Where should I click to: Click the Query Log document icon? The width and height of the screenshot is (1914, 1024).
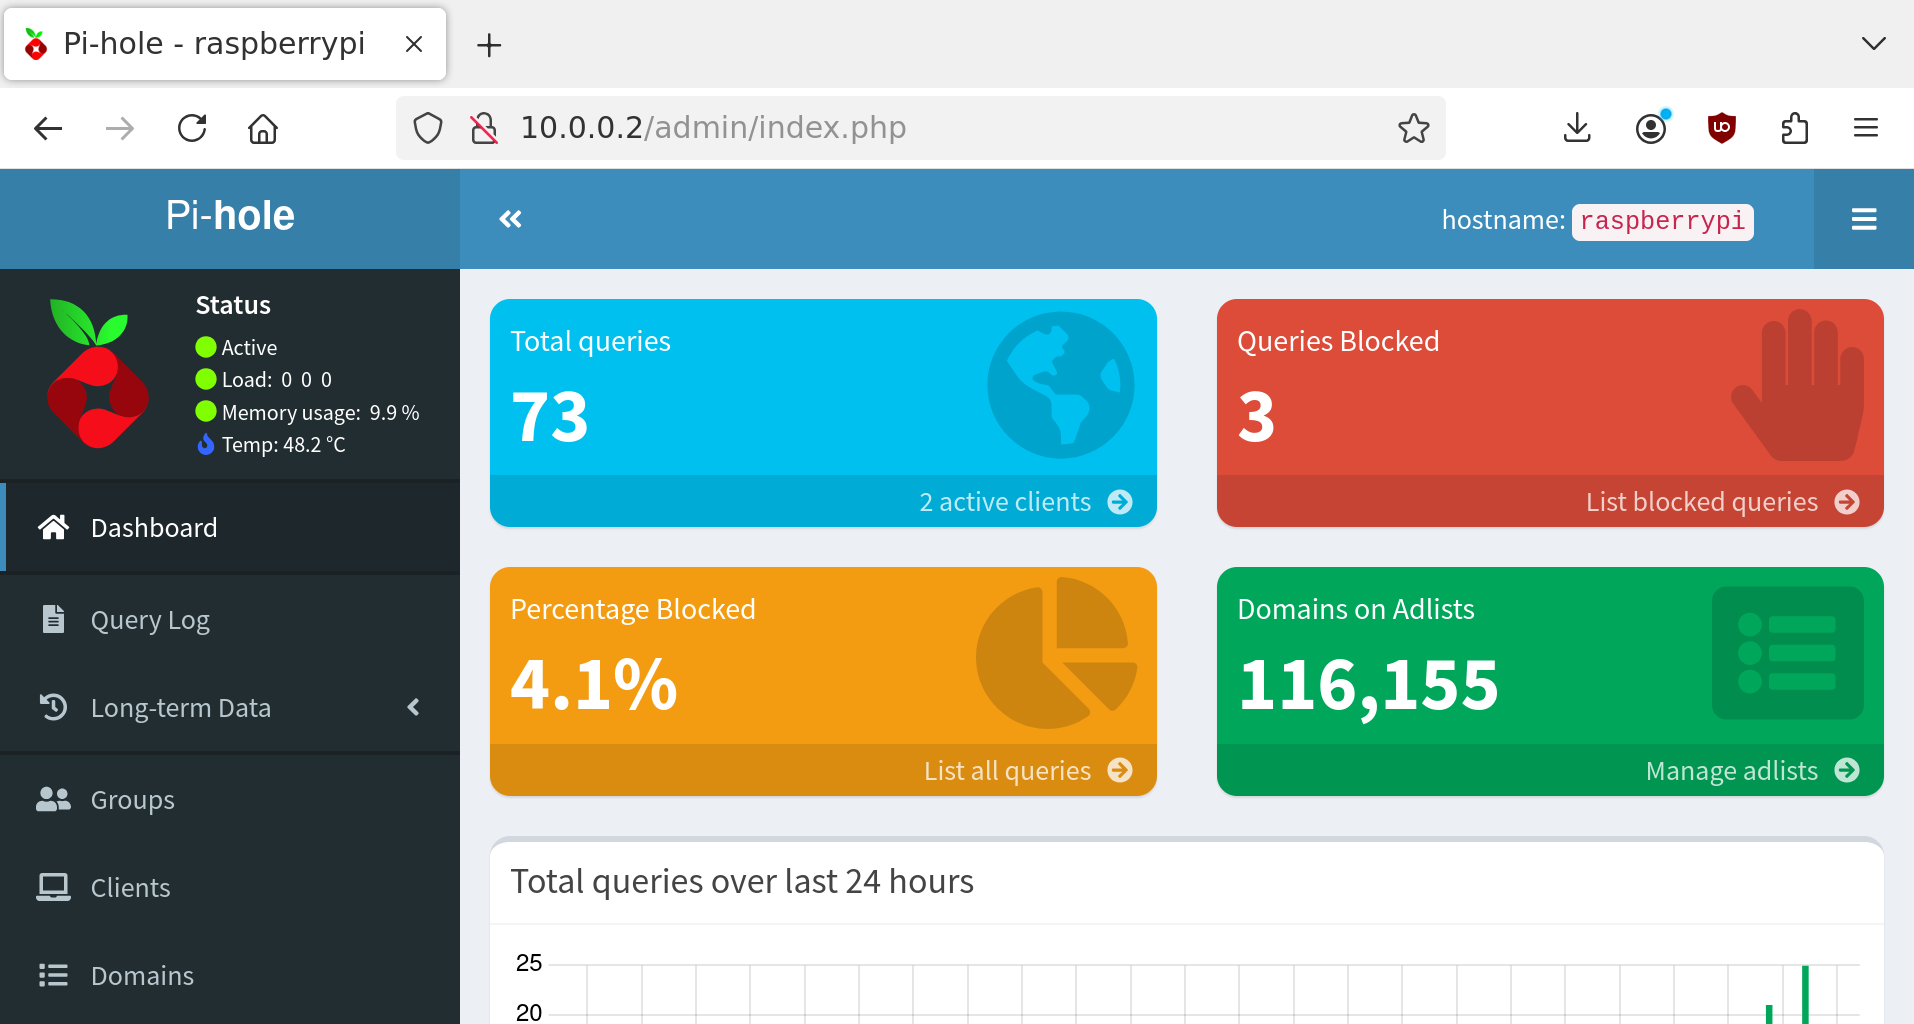coord(53,619)
